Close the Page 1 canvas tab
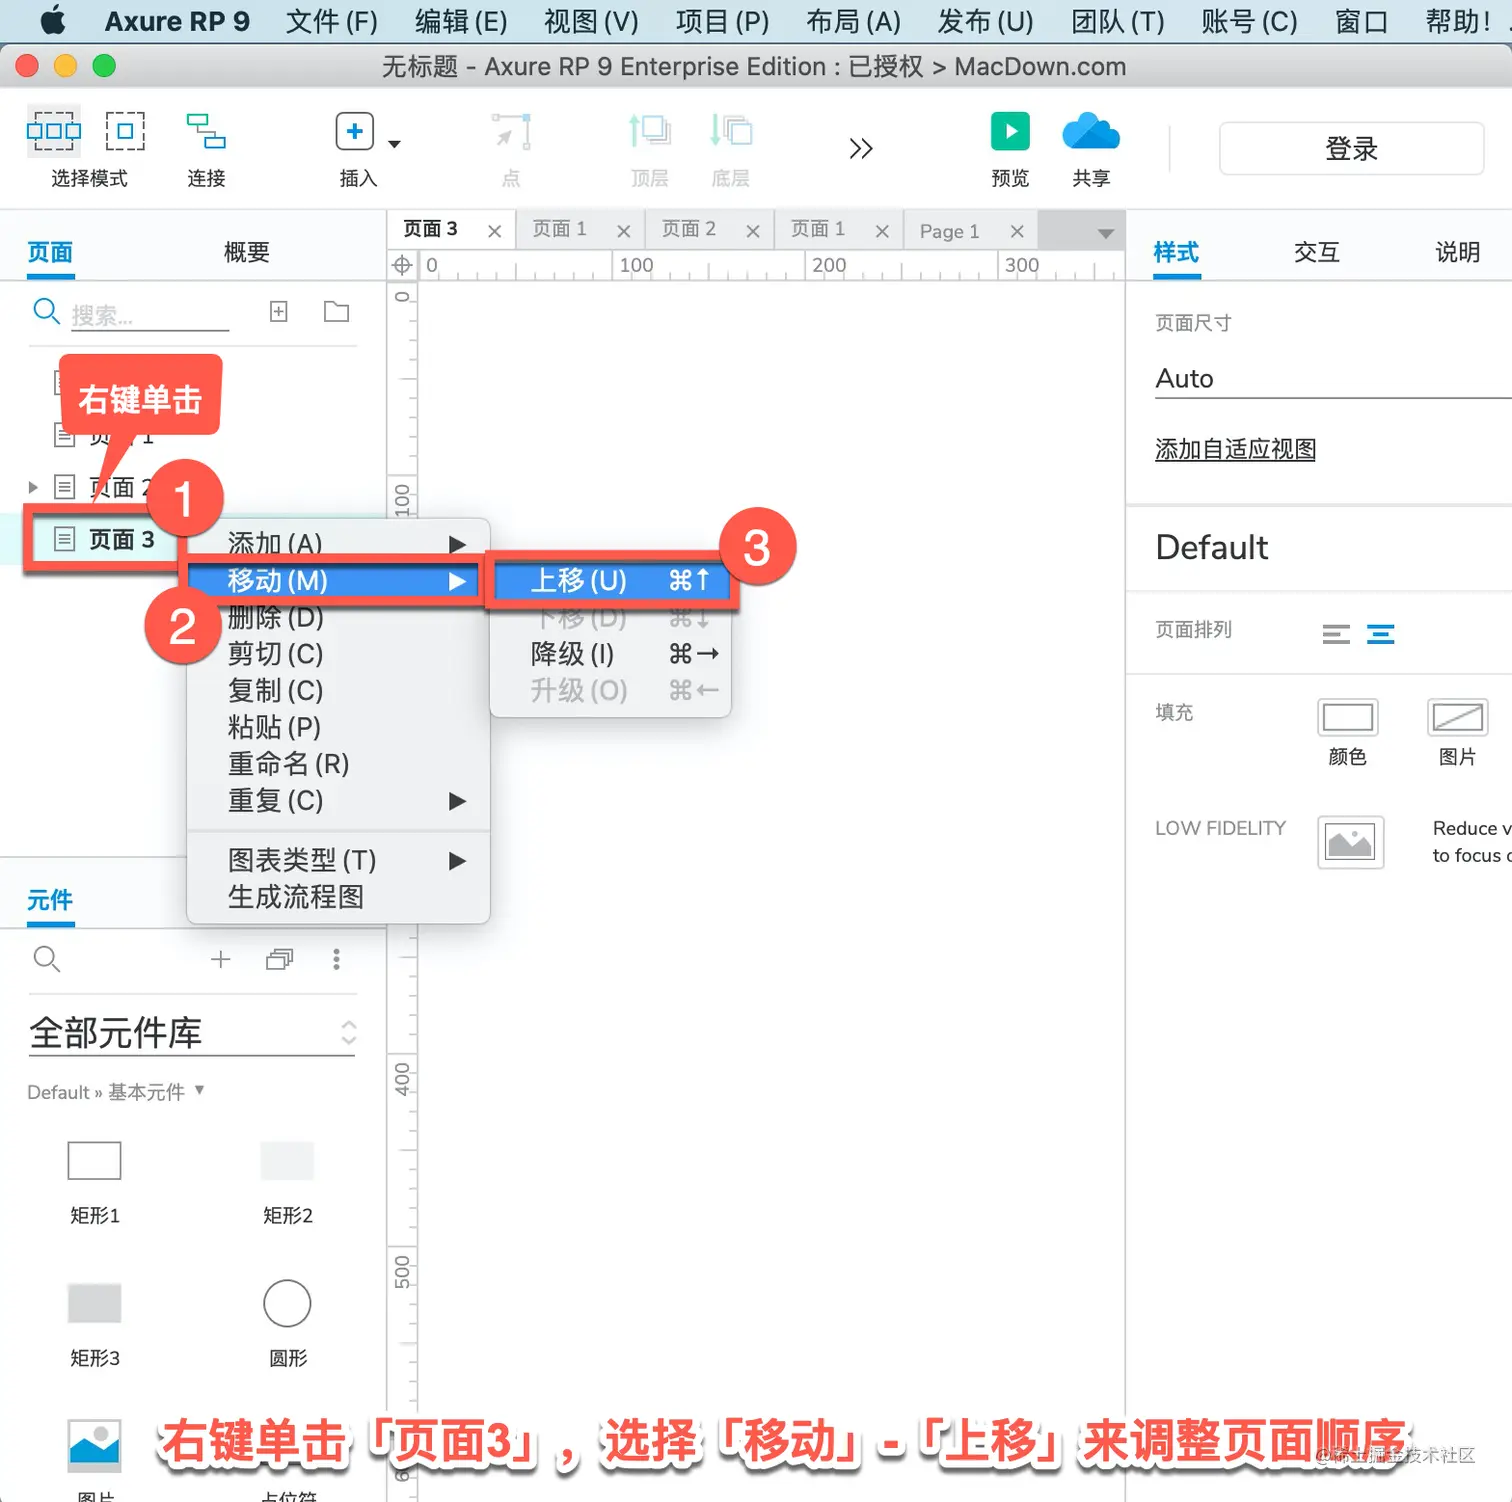This screenshot has height=1502, width=1512. click(x=1017, y=231)
